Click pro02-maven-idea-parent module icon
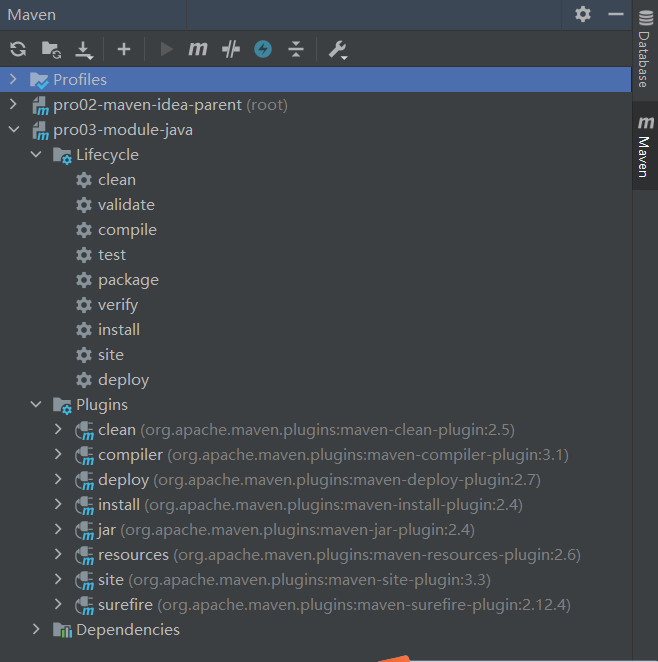Screen dimensions: 658x662 click(41, 106)
